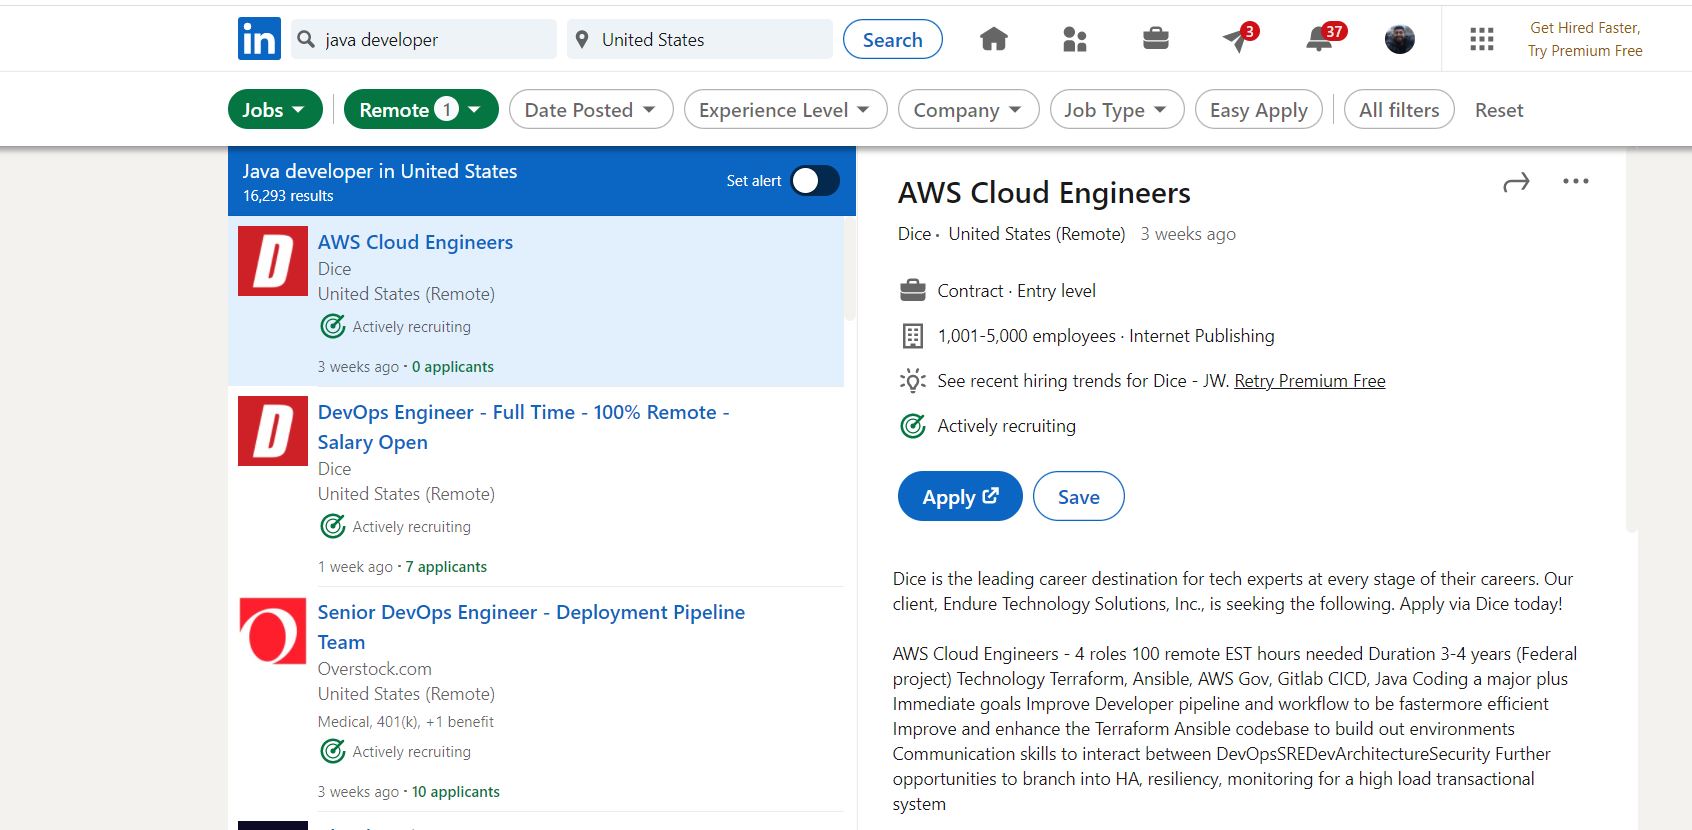The width and height of the screenshot is (1692, 830).
Task: Open DevOps Engineer Full Time listing title
Action: tap(524, 427)
